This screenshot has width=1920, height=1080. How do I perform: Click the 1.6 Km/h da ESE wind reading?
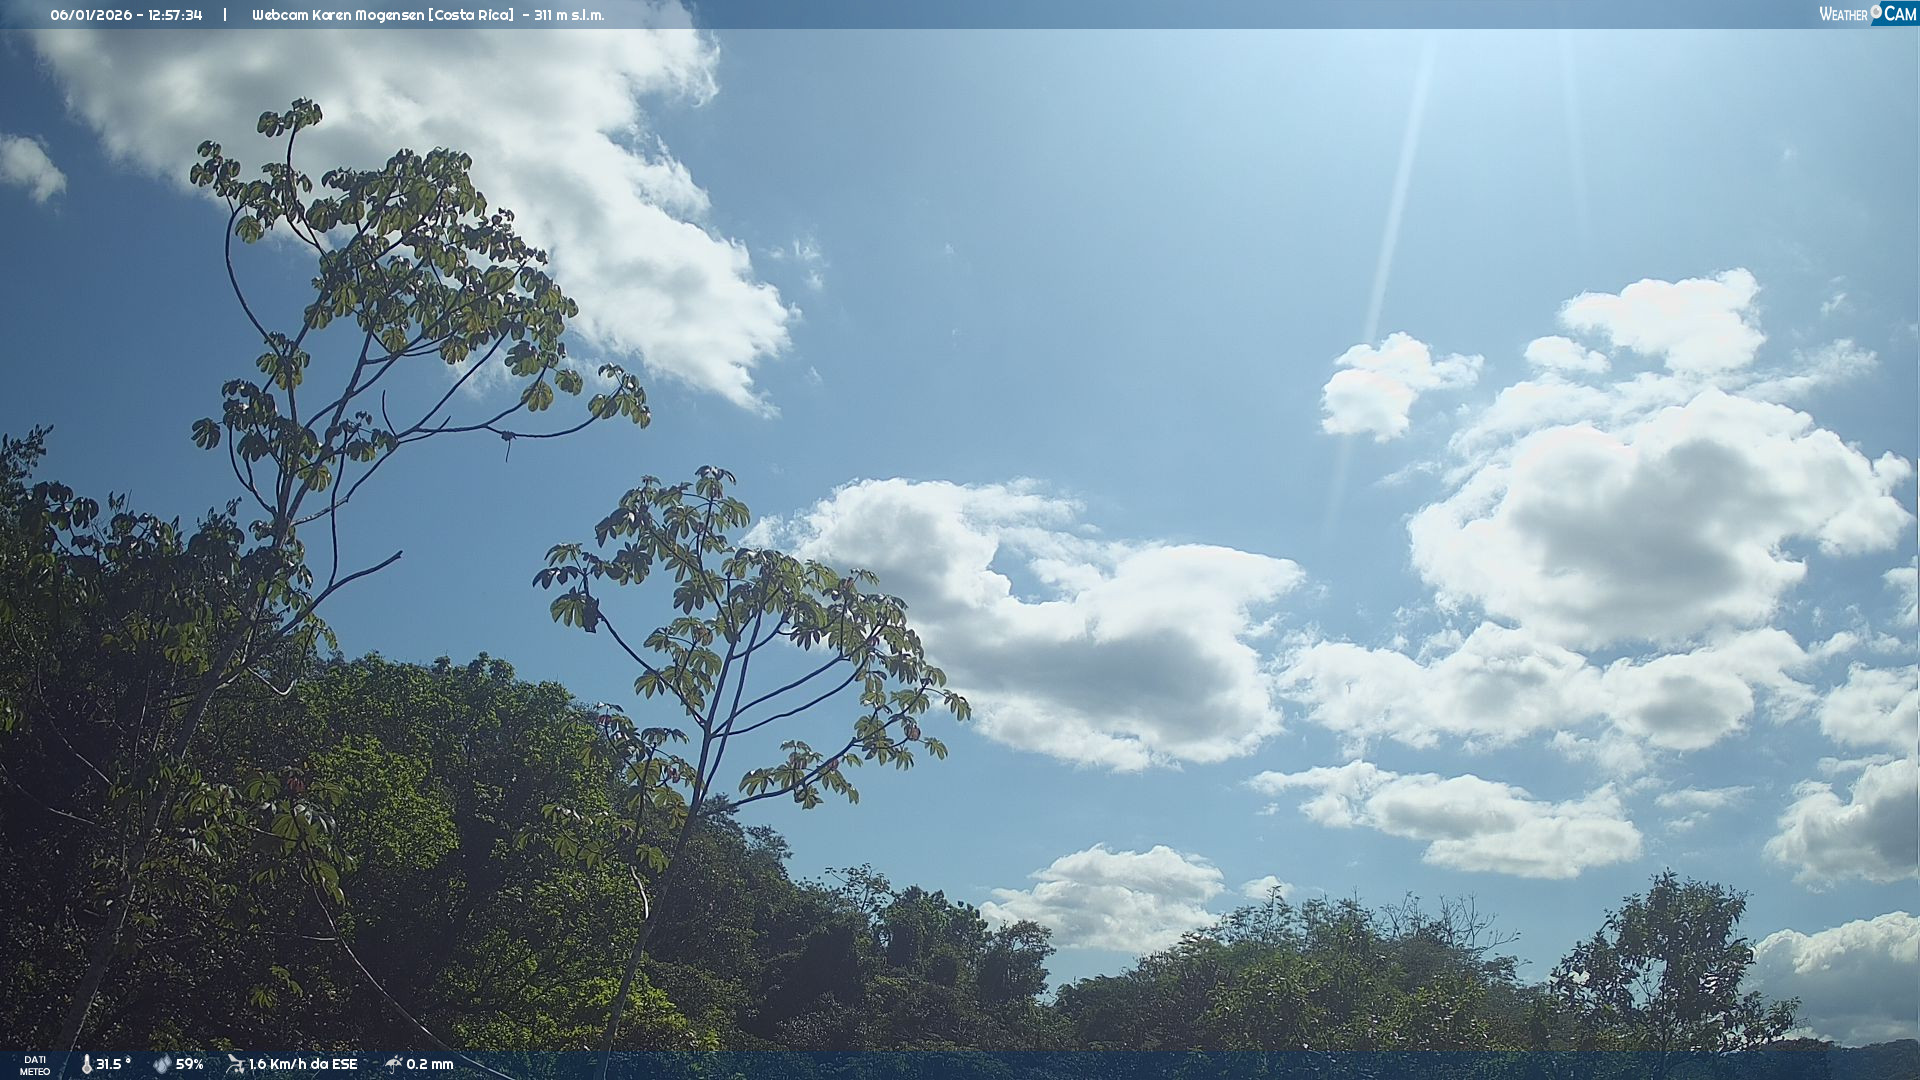tap(303, 1064)
